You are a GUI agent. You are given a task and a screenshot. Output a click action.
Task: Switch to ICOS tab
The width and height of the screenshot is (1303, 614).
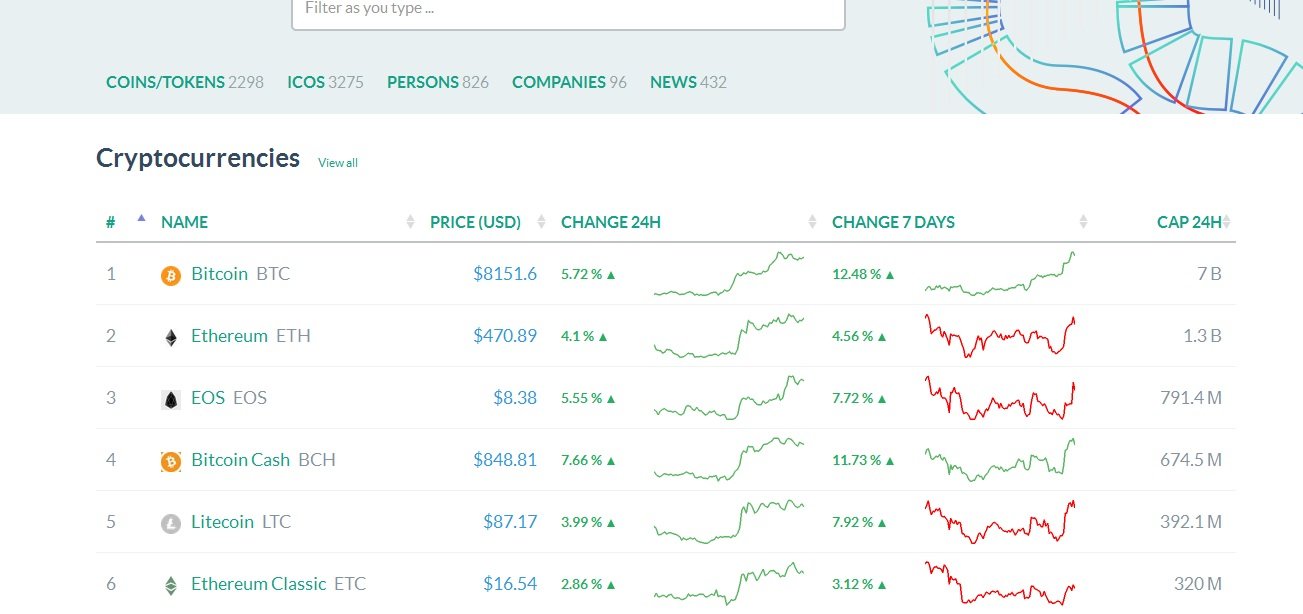point(325,82)
